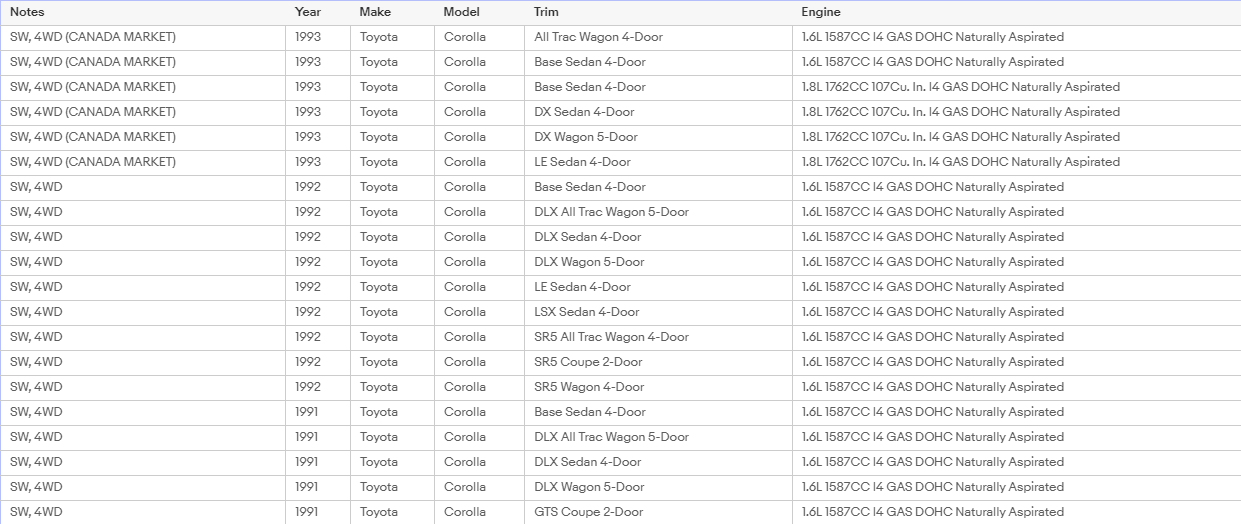
Task: Select the 'SR5 All Trac Wagon 4-Door' trim cell
Action: [658, 337]
